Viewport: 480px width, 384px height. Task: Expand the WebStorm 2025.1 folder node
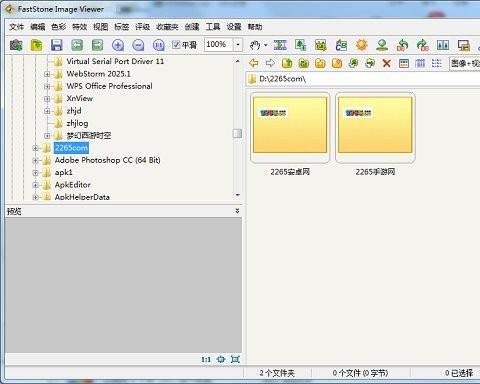pyautogui.click(x=47, y=74)
